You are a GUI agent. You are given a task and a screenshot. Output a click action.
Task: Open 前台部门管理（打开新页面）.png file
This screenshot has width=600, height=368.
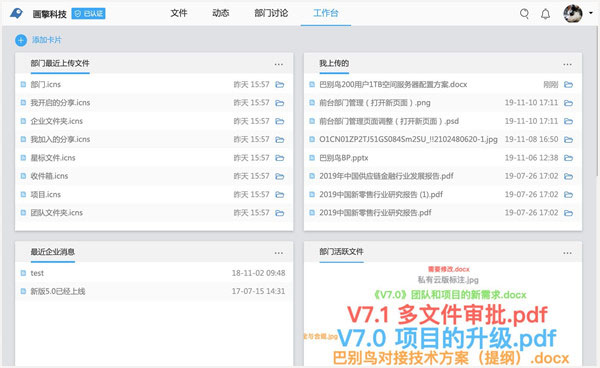tap(375, 103)
